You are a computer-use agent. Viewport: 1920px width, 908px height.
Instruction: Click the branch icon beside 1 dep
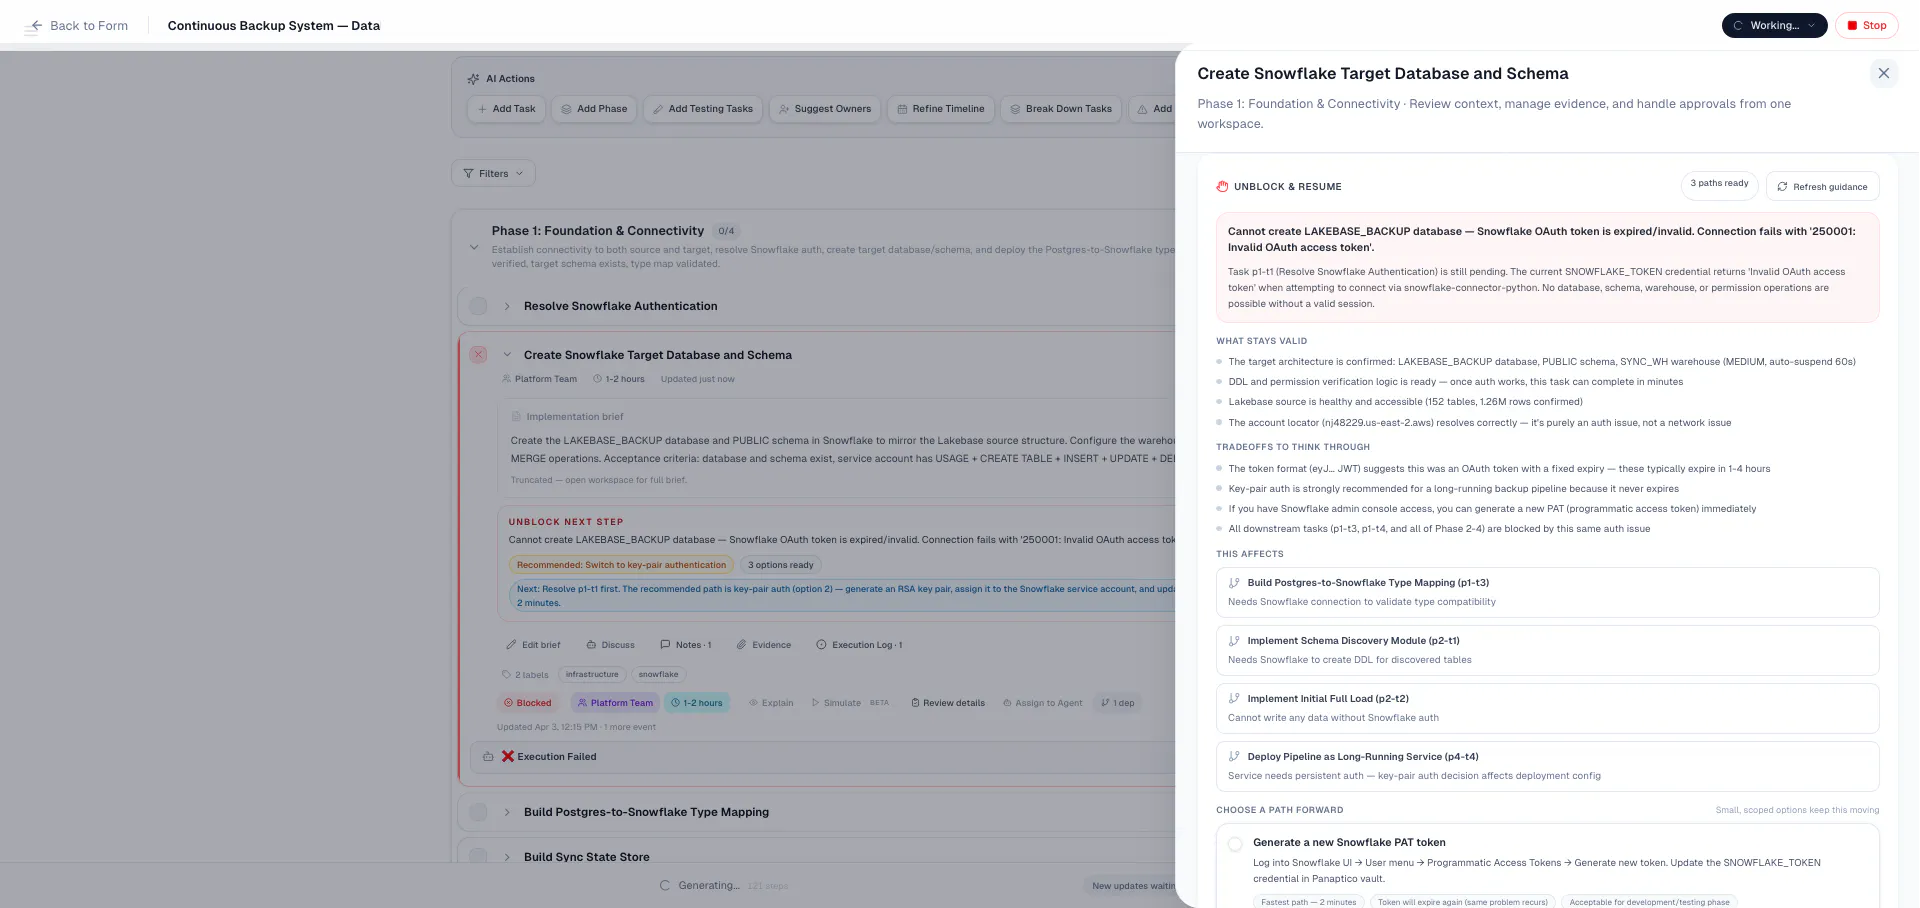tap(1105, 703)
